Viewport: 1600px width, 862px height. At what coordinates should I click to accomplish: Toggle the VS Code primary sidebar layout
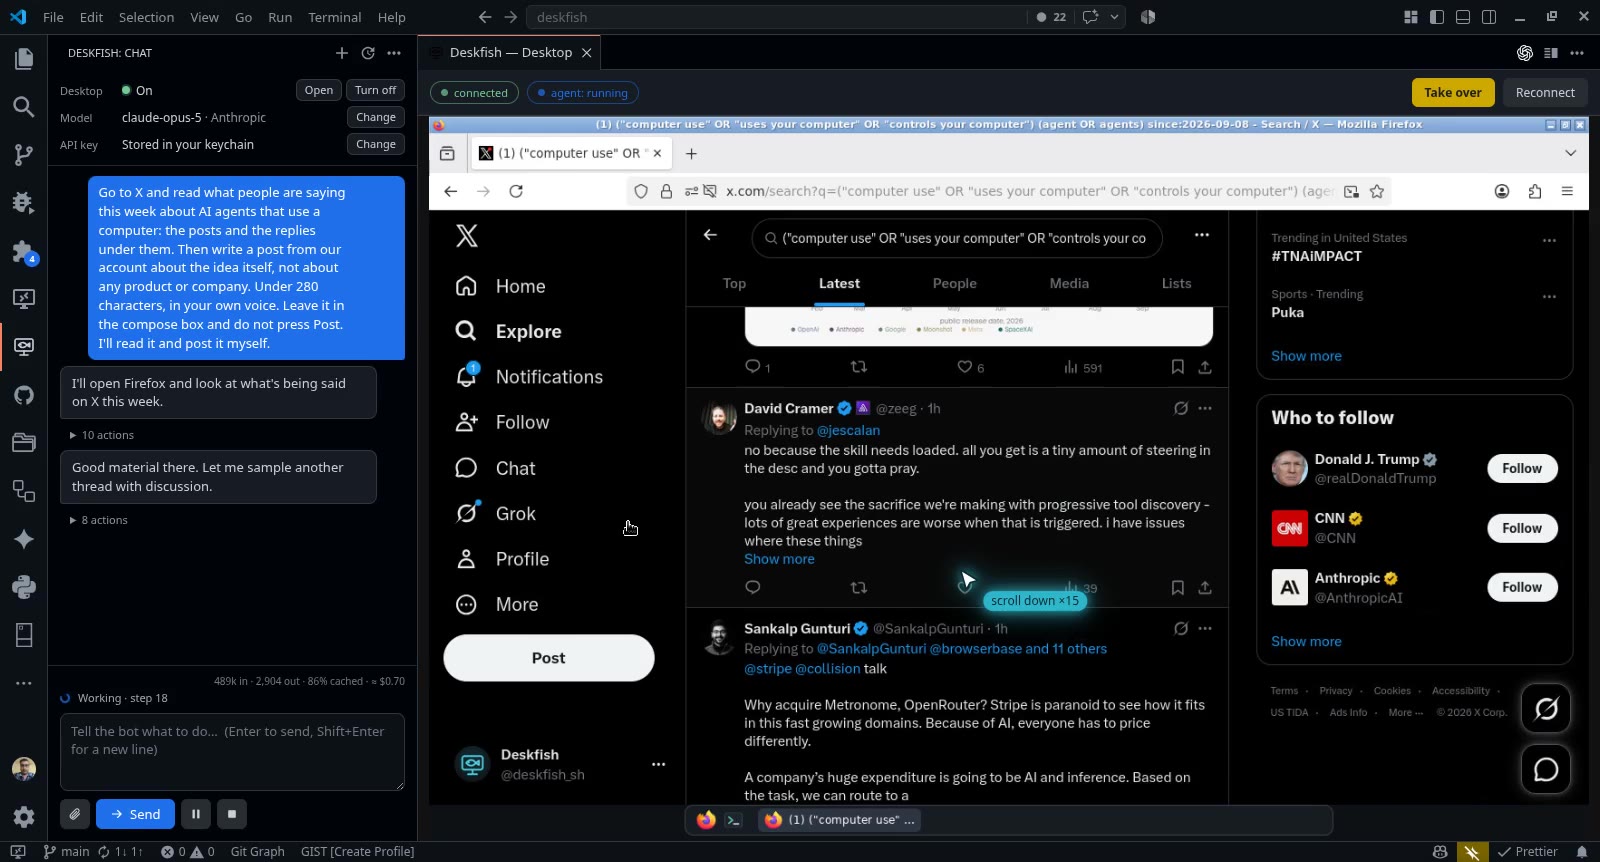tap(1437, 17)
